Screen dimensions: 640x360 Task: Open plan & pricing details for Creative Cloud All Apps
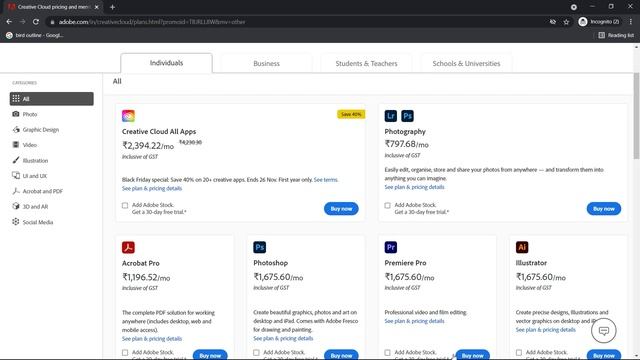[x=152, y=188]
